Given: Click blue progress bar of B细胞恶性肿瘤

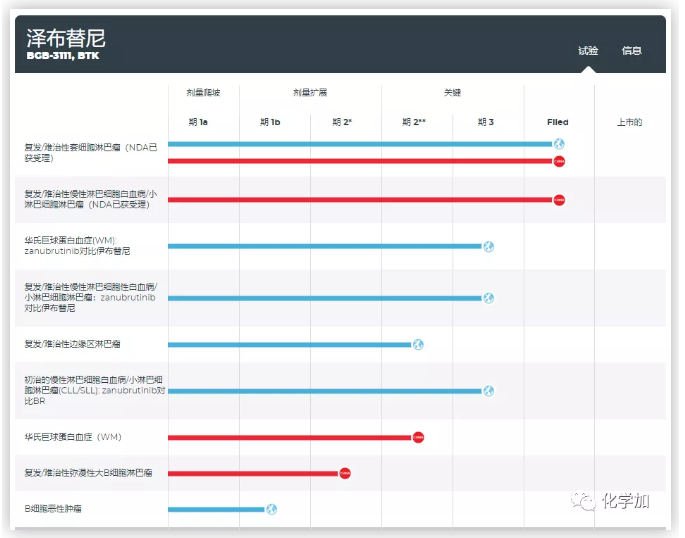Looking at the screenshot, I should [215, 509].
